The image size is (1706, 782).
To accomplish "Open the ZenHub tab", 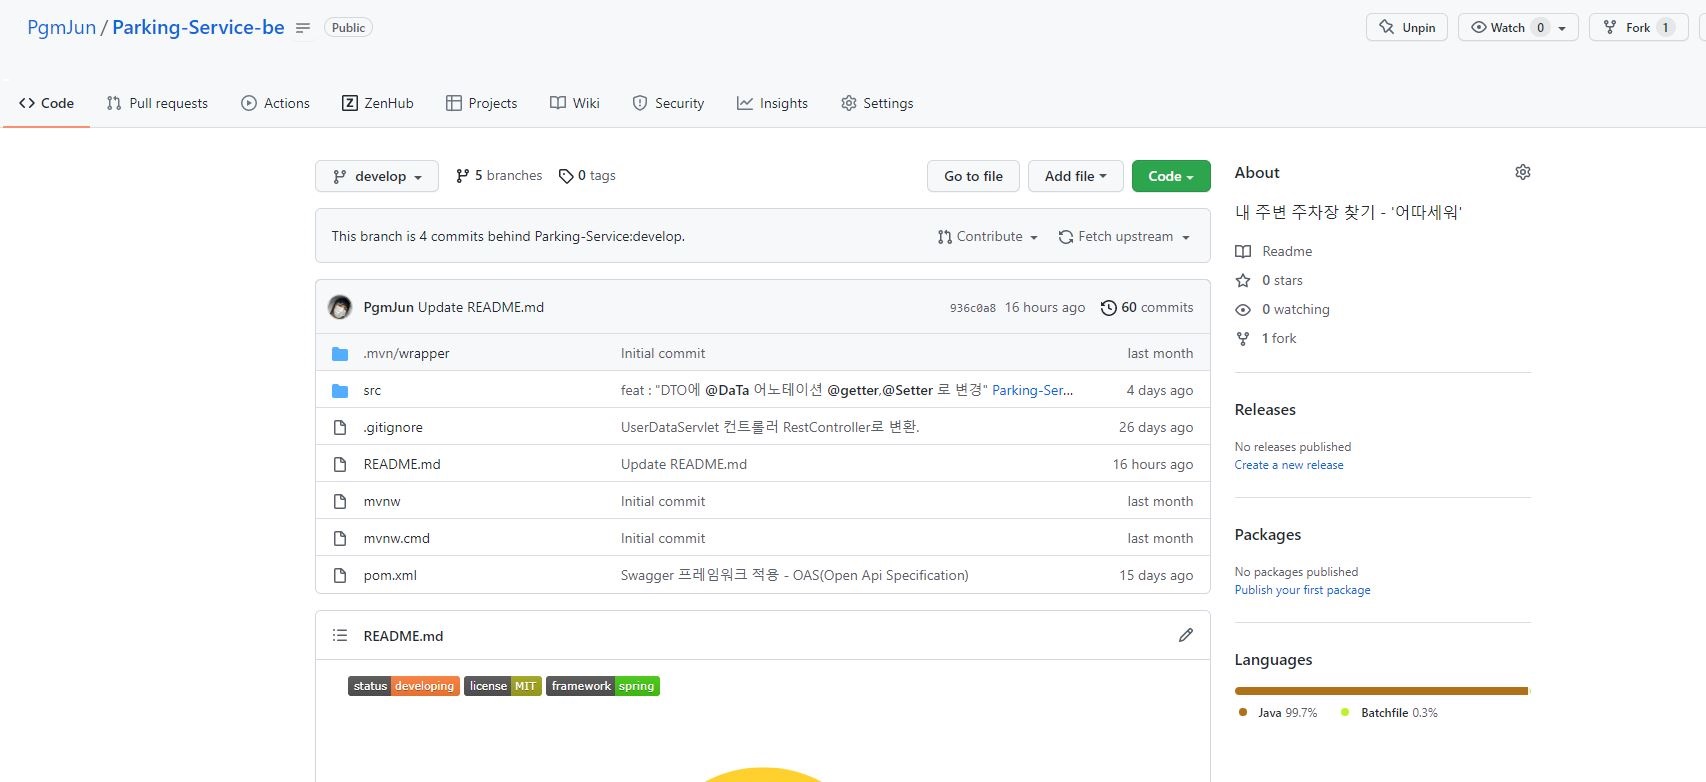I will tap(377, 103).
